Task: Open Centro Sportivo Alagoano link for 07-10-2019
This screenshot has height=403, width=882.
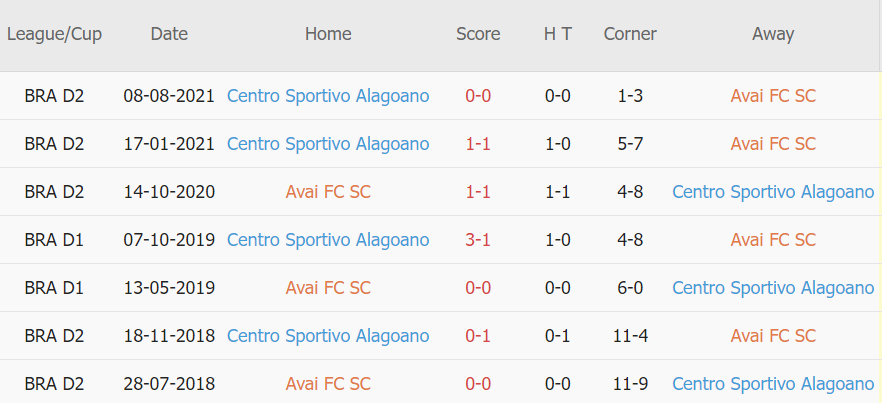Action: tap(328, 240)
